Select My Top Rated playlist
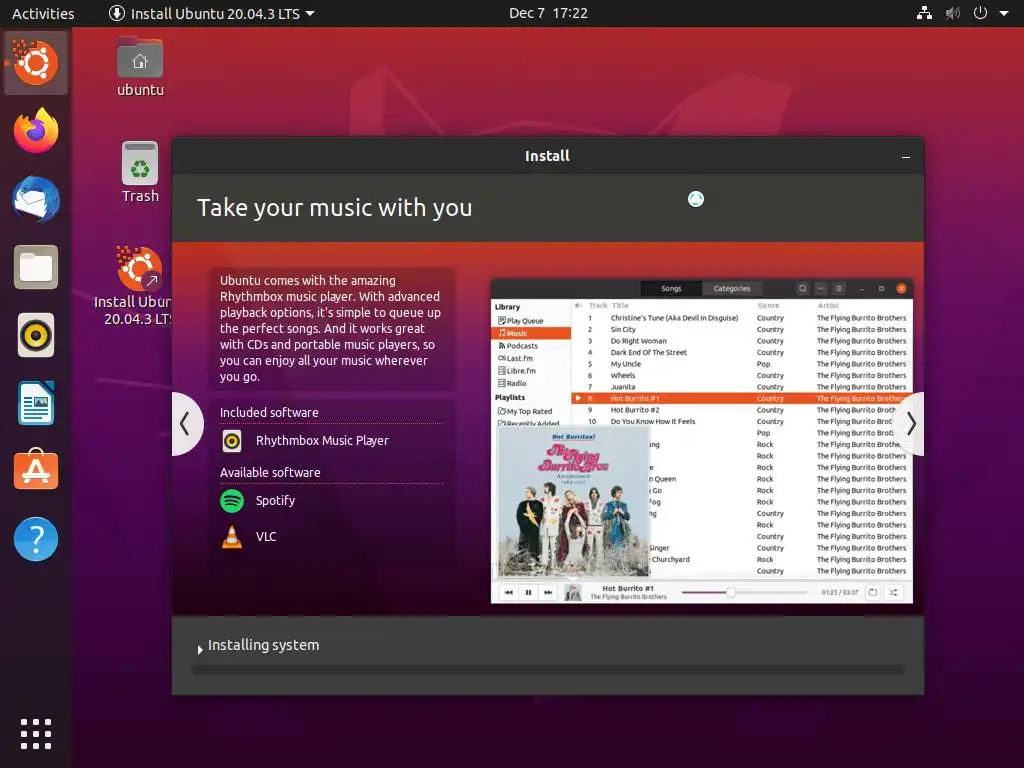Image resolution: width=1024 pixels, height=768 pixels. (x=525, y=411)
